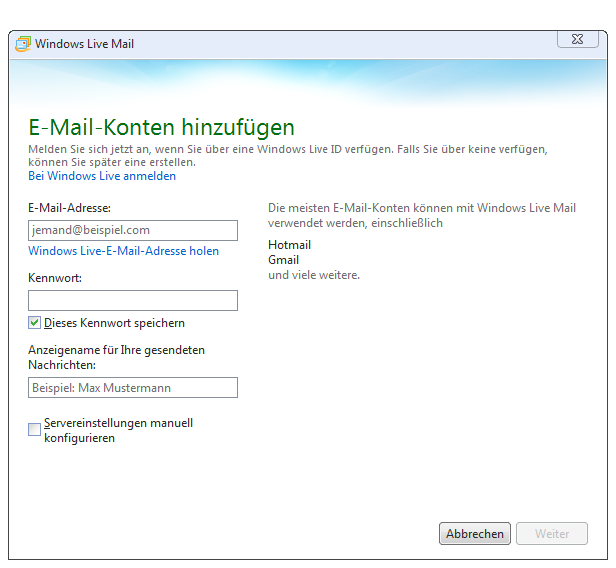Close the Windows Live Mail dialog
Screen dimensions: 616x568
click(x=578, y=39)
